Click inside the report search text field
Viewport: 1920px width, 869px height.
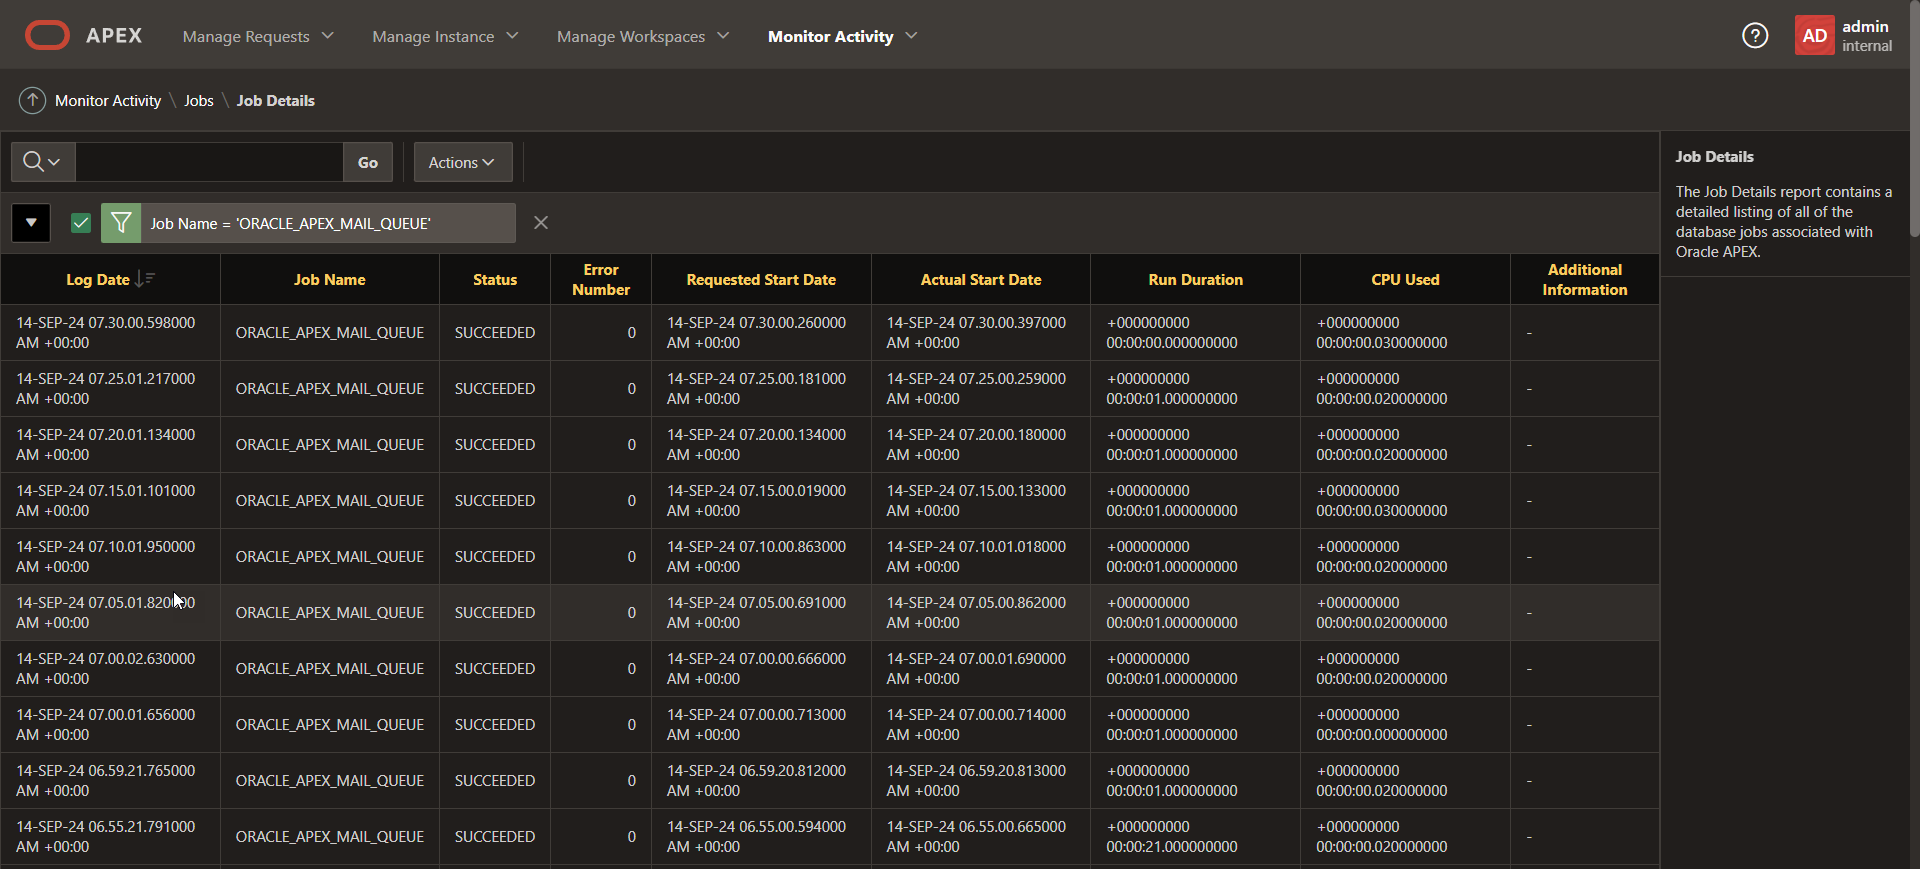pos(209,162)
